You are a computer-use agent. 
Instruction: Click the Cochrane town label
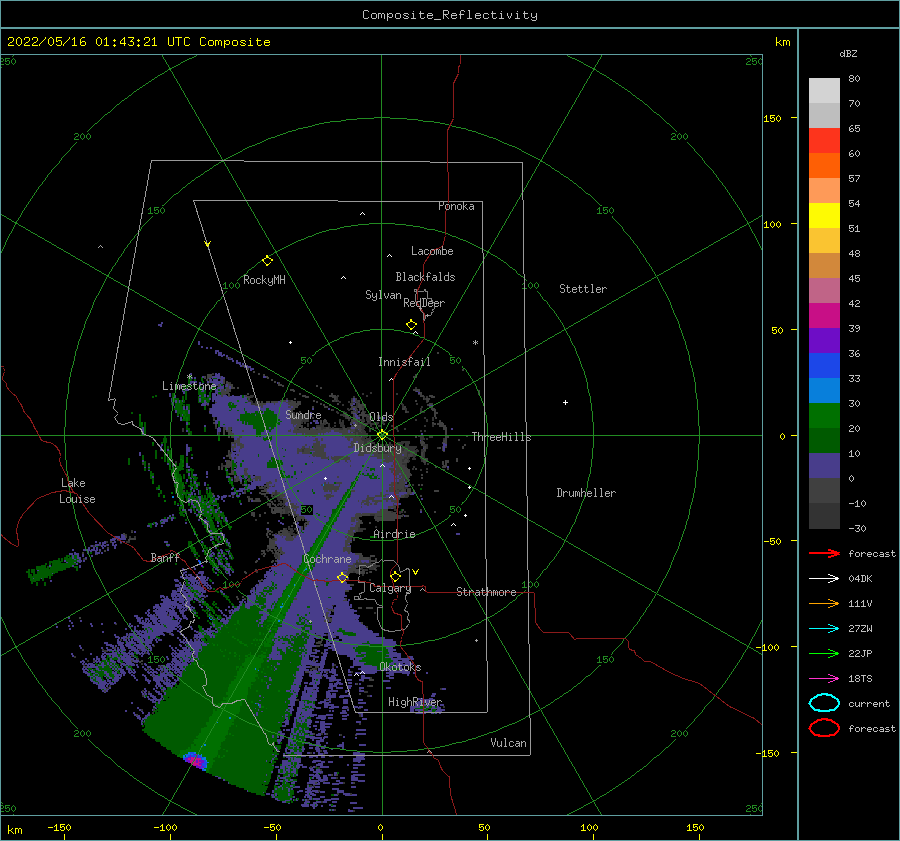[x=327, y=559]
